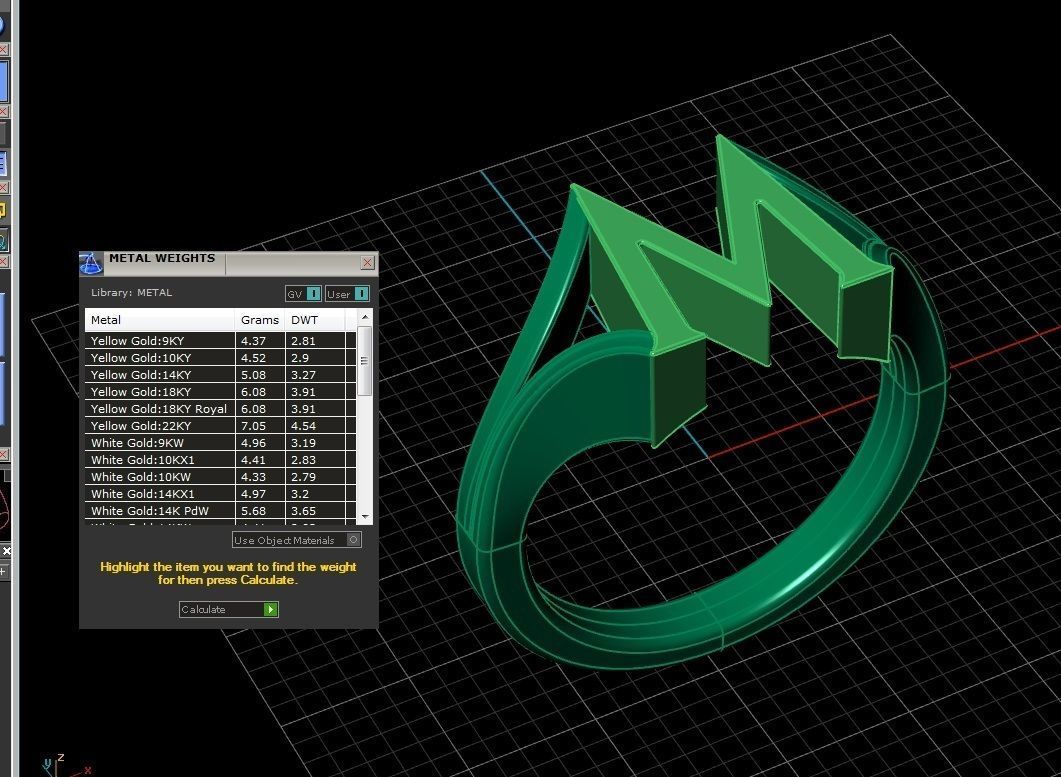Sort by the Metal column header
Viewport: 1061px width, 777px height.
click(x=160, y=320)
